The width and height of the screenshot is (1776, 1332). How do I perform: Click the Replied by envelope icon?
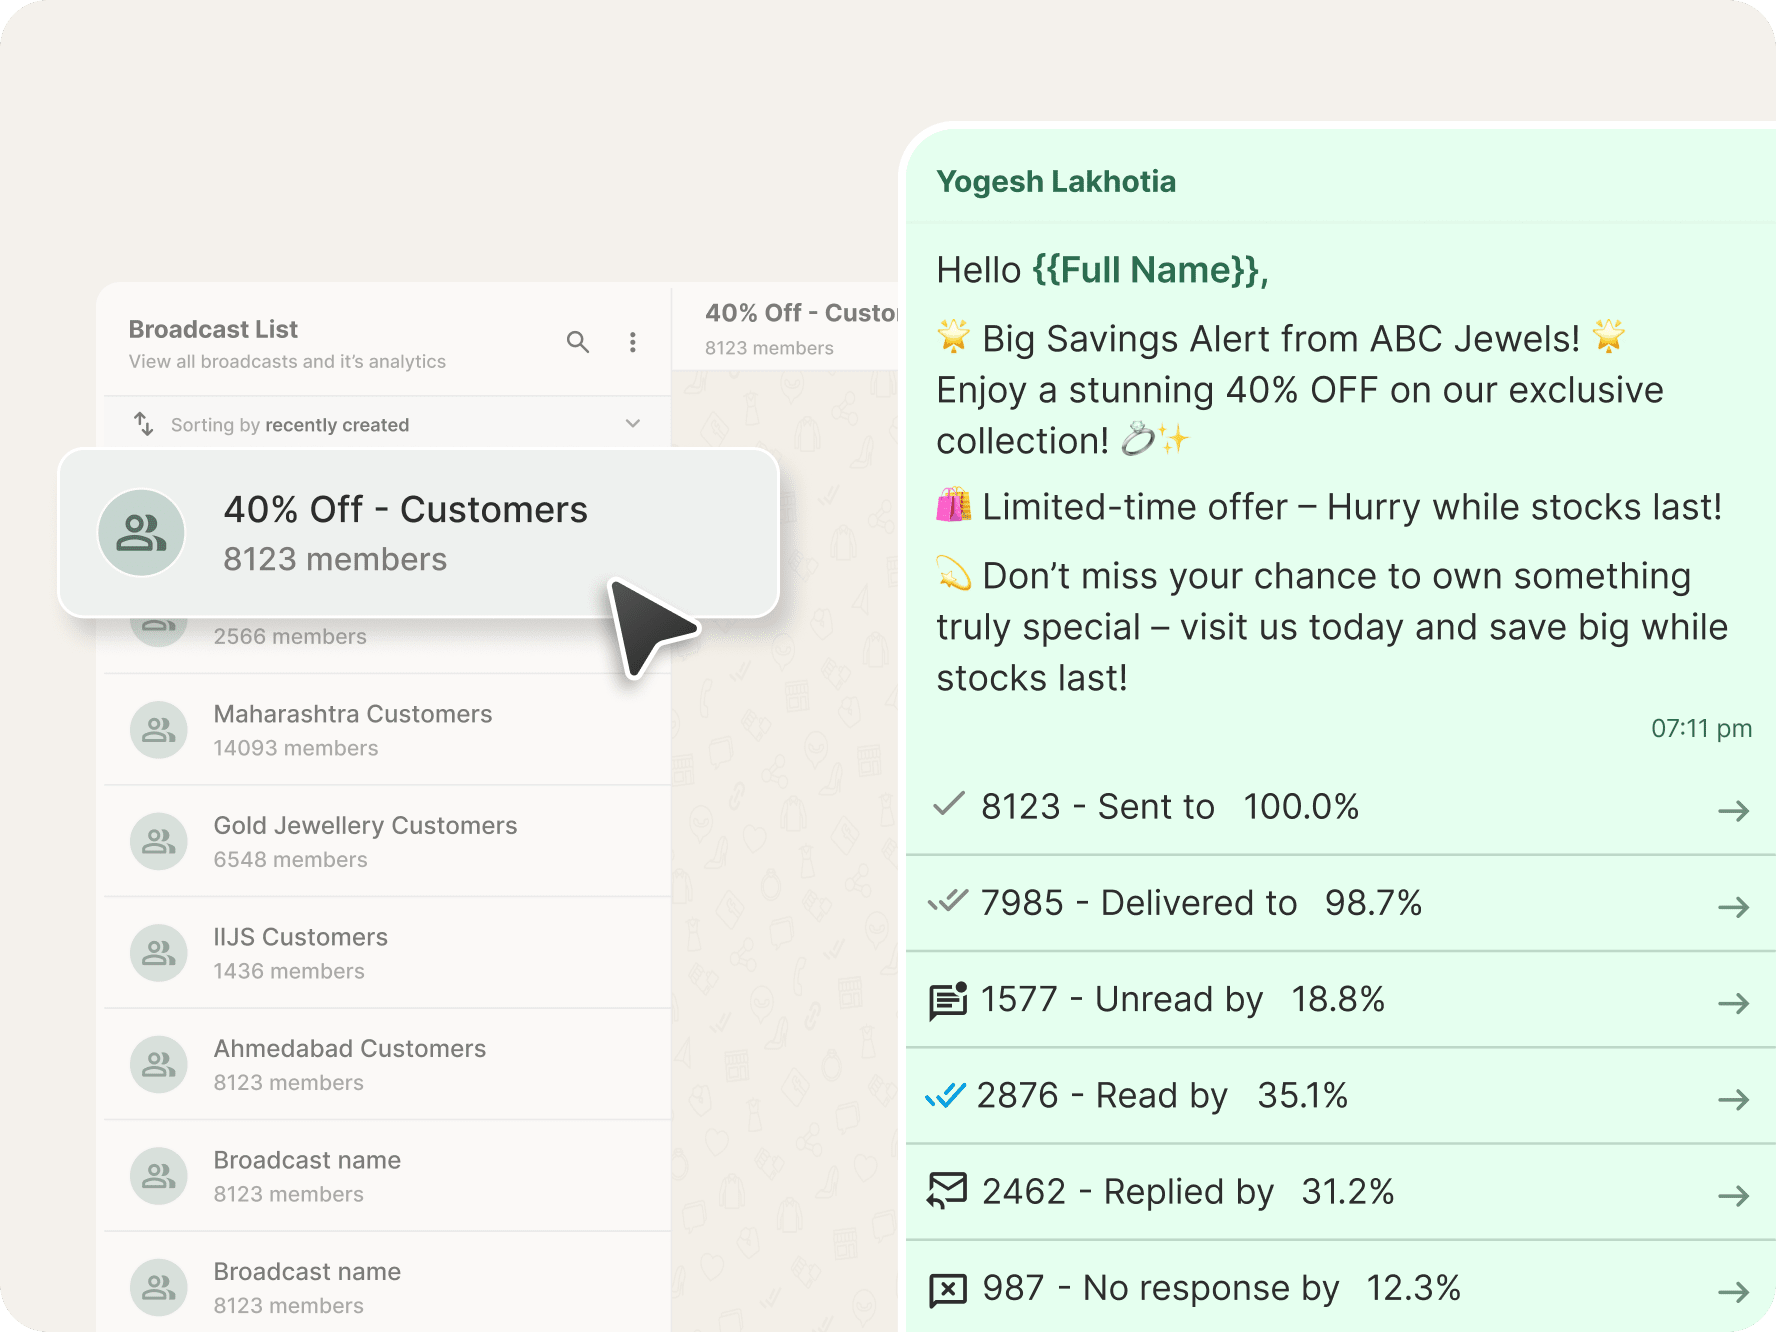pyautogui.click(x=947, y=1192)
